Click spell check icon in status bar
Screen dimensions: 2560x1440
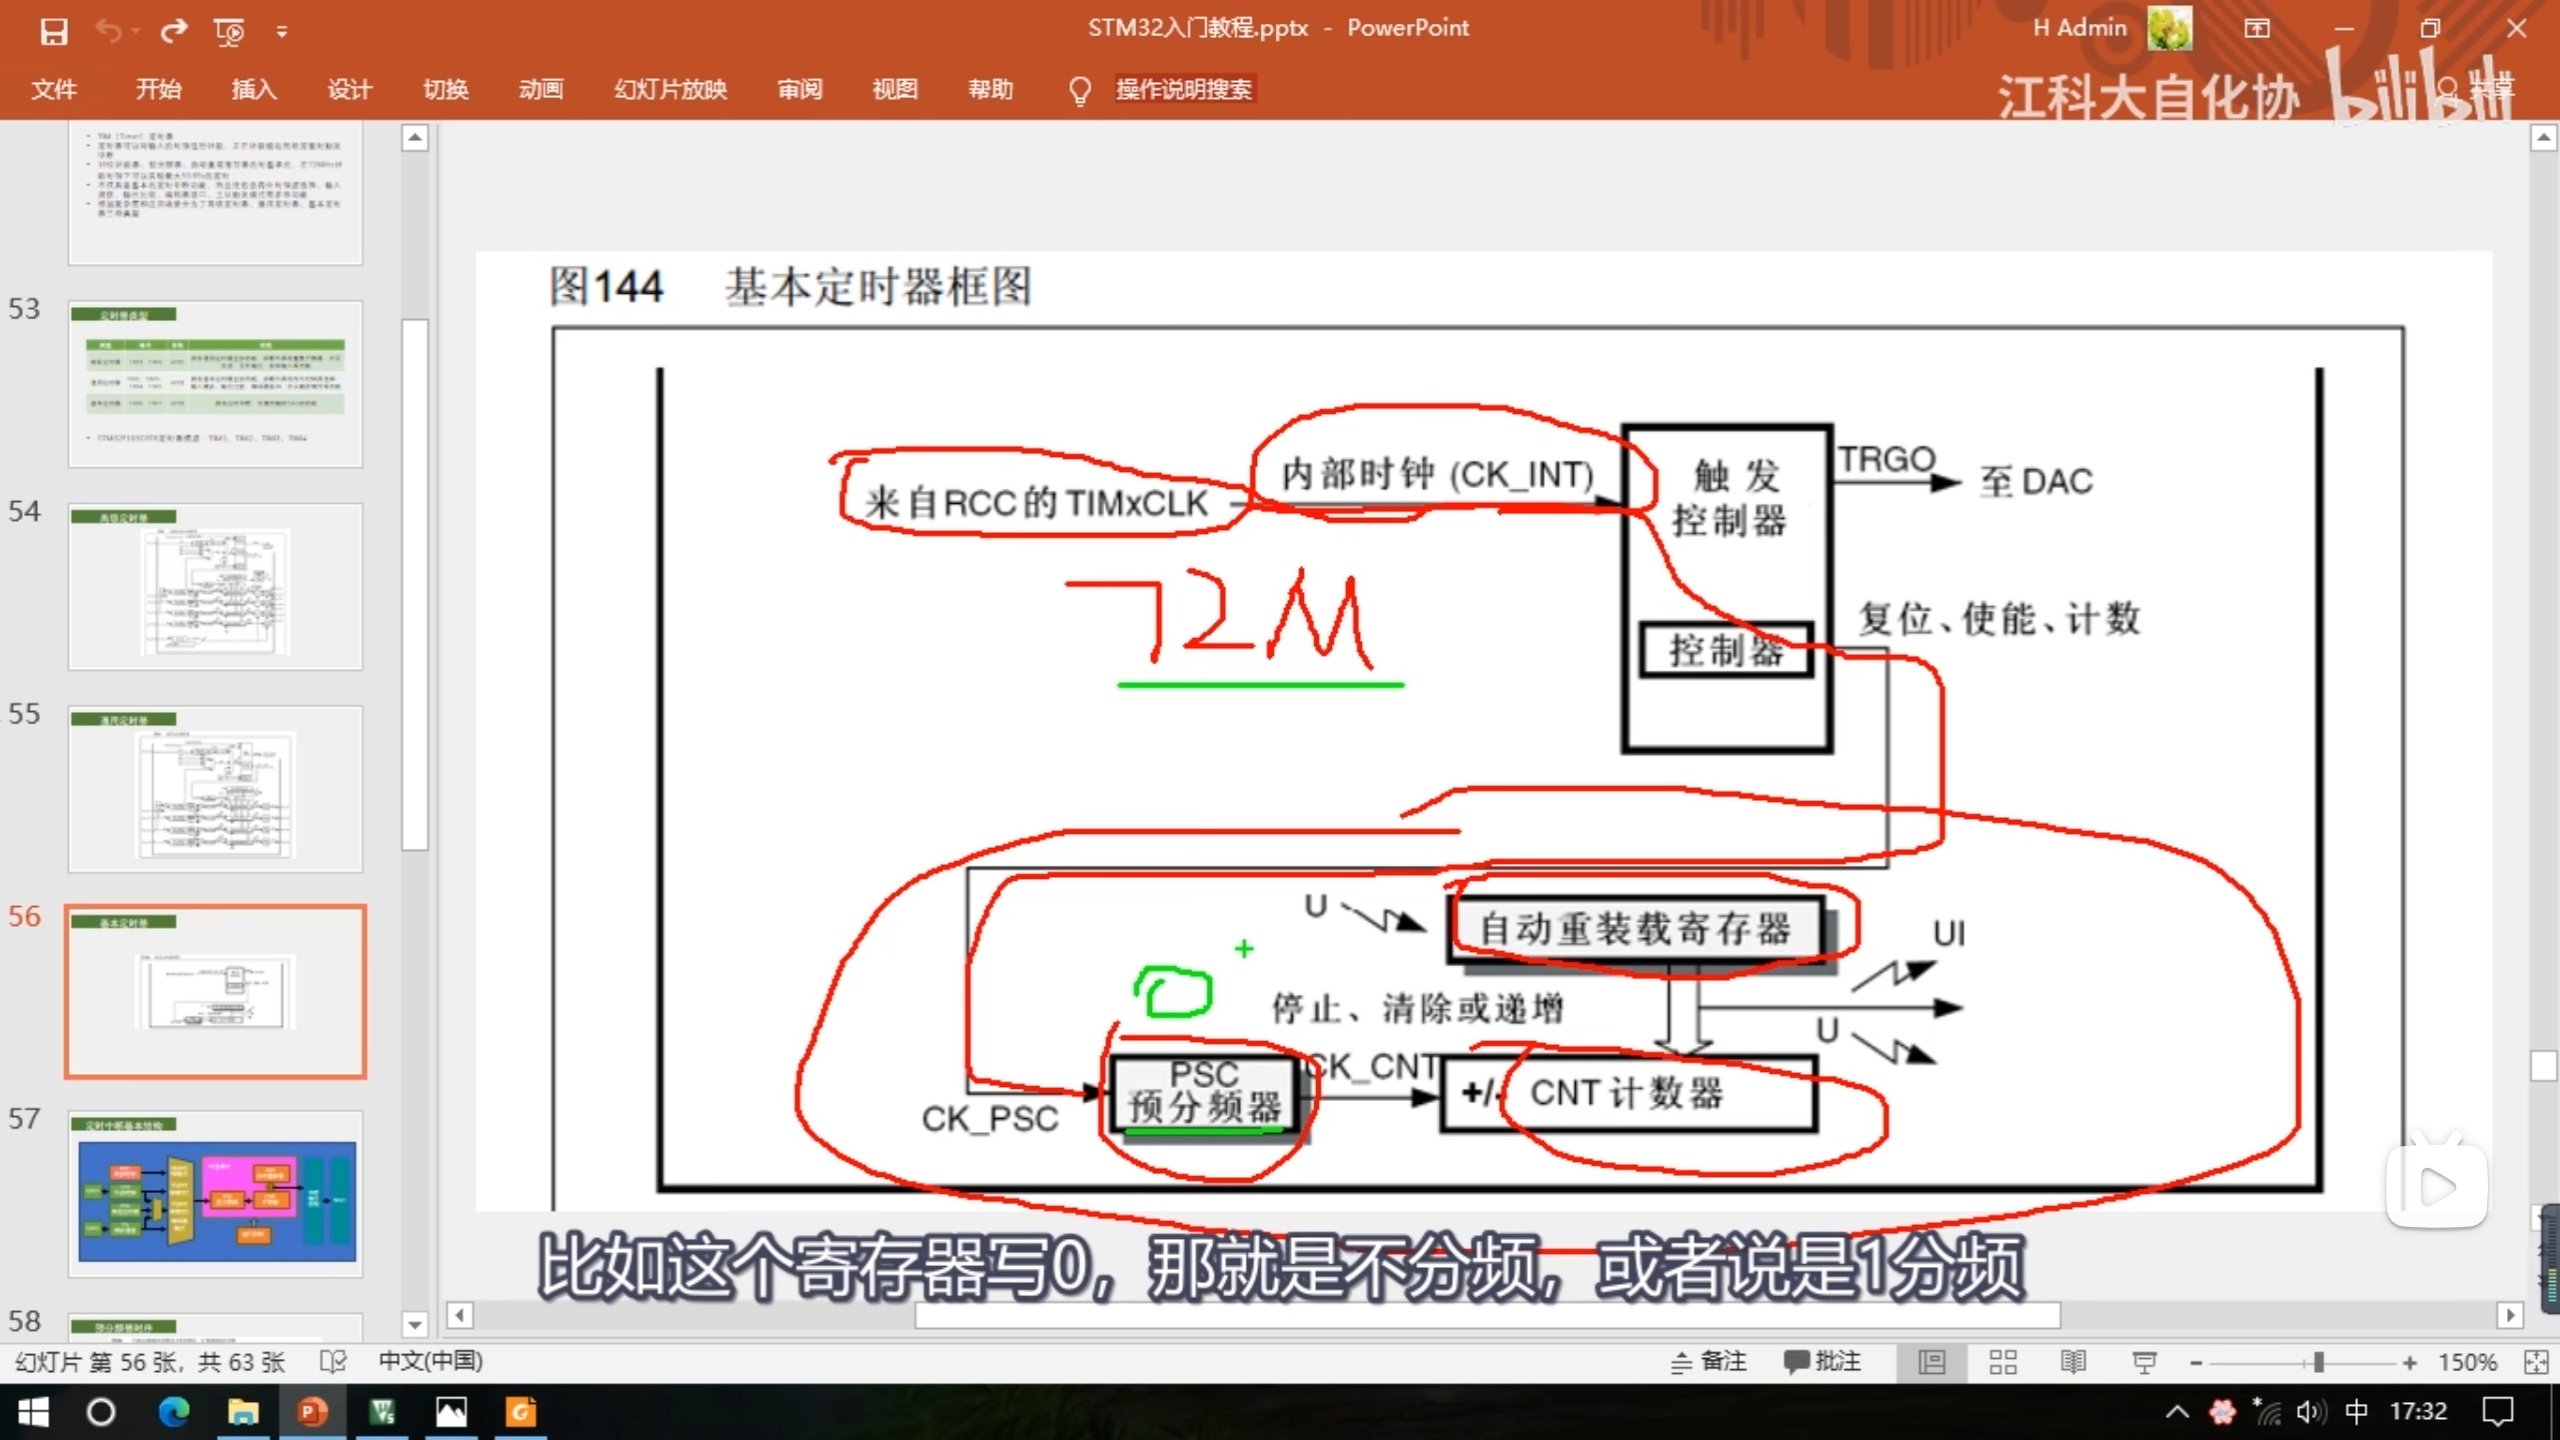click(333, 1362)
